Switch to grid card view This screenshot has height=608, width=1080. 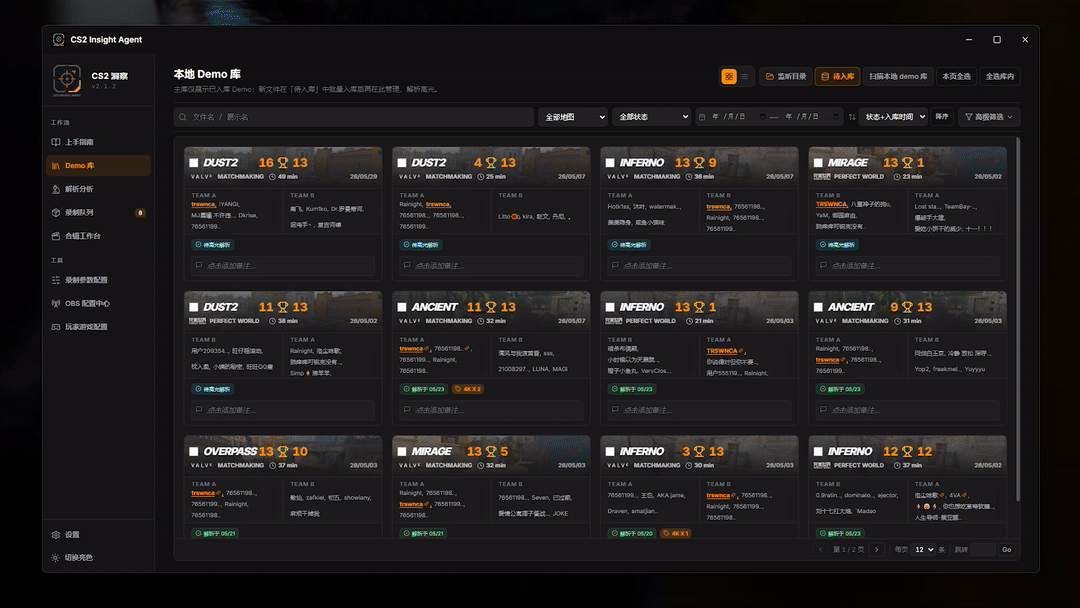pos(729,76)
